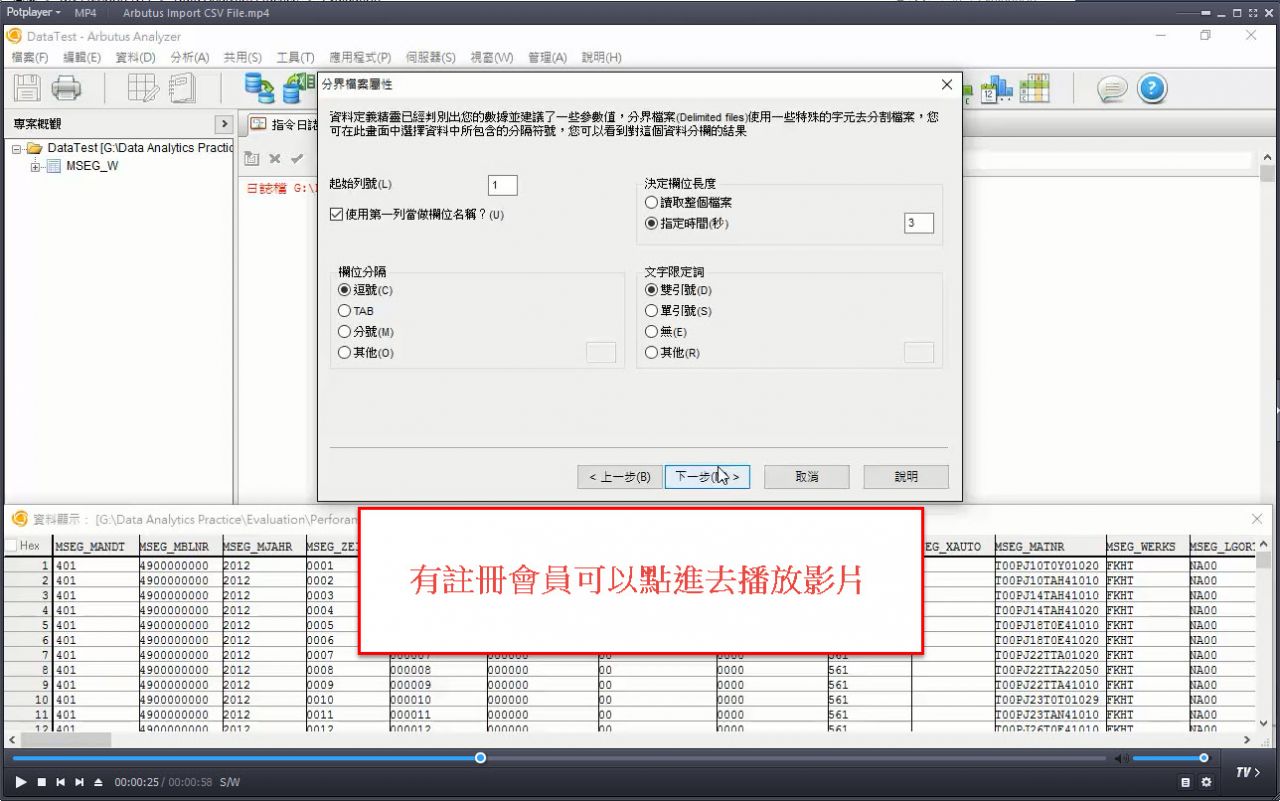The height and width of the screenshot is (801, 1280).
Task: Switch to 指令日誌 tab
Action: (282, 125)
